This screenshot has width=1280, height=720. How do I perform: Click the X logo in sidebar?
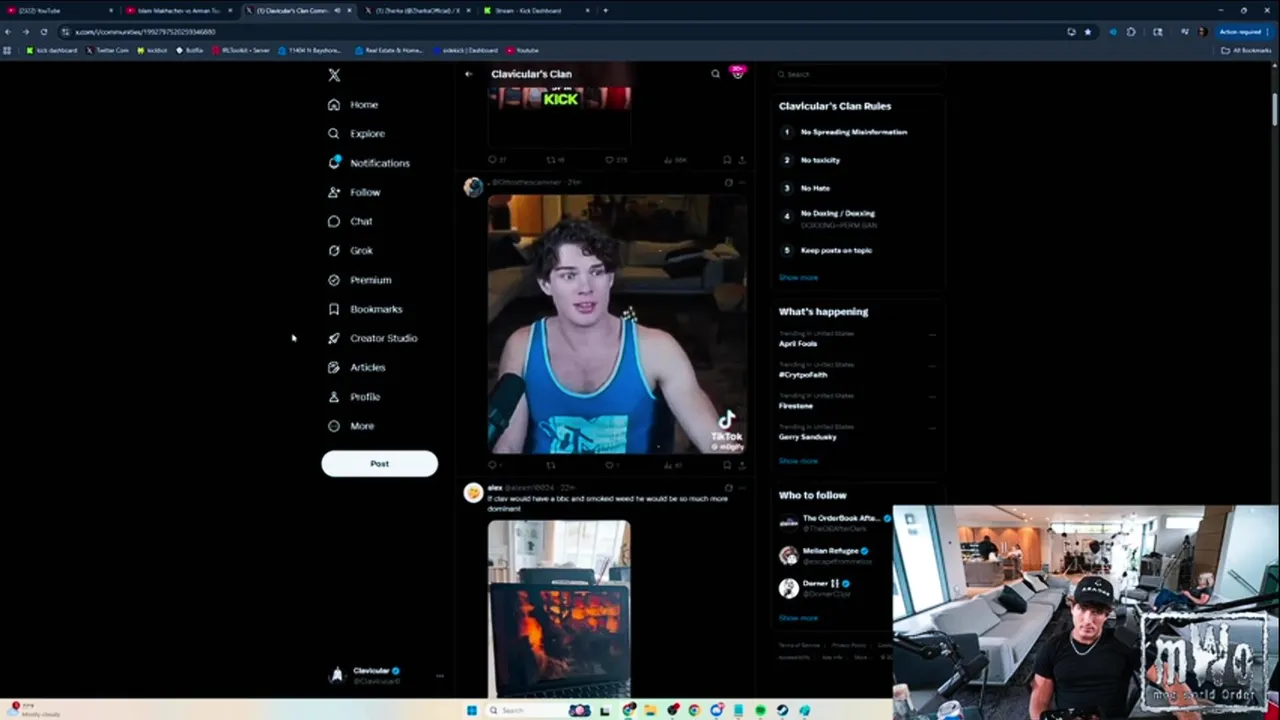coord(334,75)
